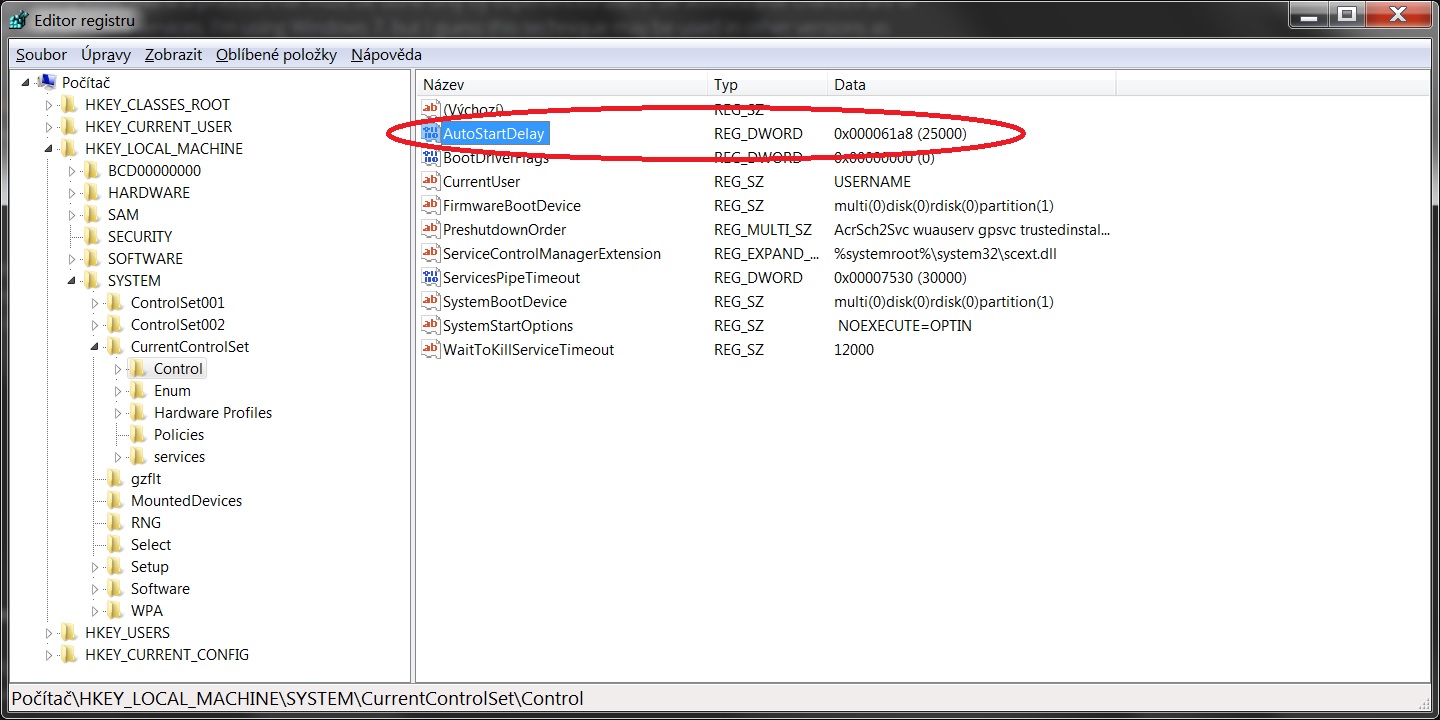Click the WaitToKillServiceTimeout value name
The image size is (1440, 720).
click(x=529, y=349)
